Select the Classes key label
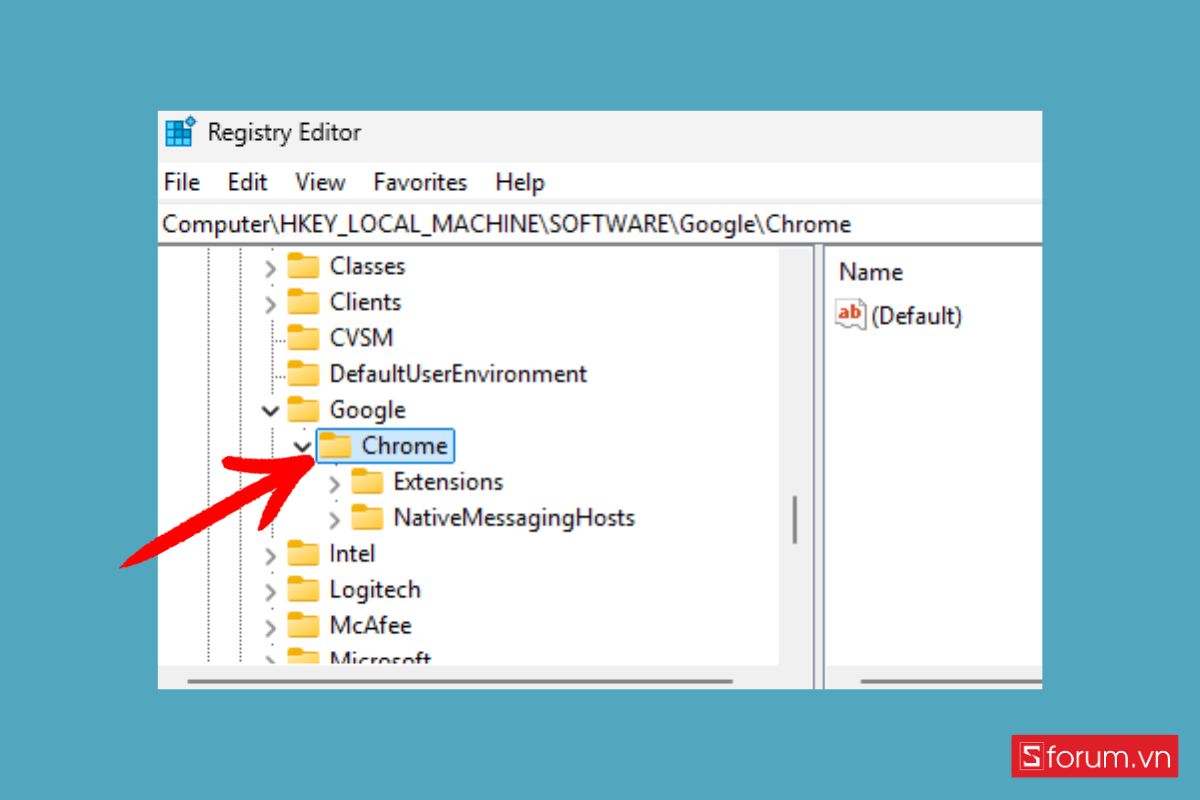The height and width of the screenshot is (800, 1200). (x=367, y=266)
